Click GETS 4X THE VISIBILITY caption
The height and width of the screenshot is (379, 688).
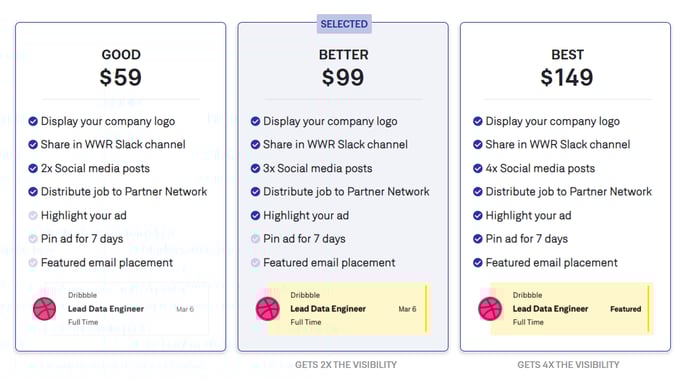pos(568,365)
